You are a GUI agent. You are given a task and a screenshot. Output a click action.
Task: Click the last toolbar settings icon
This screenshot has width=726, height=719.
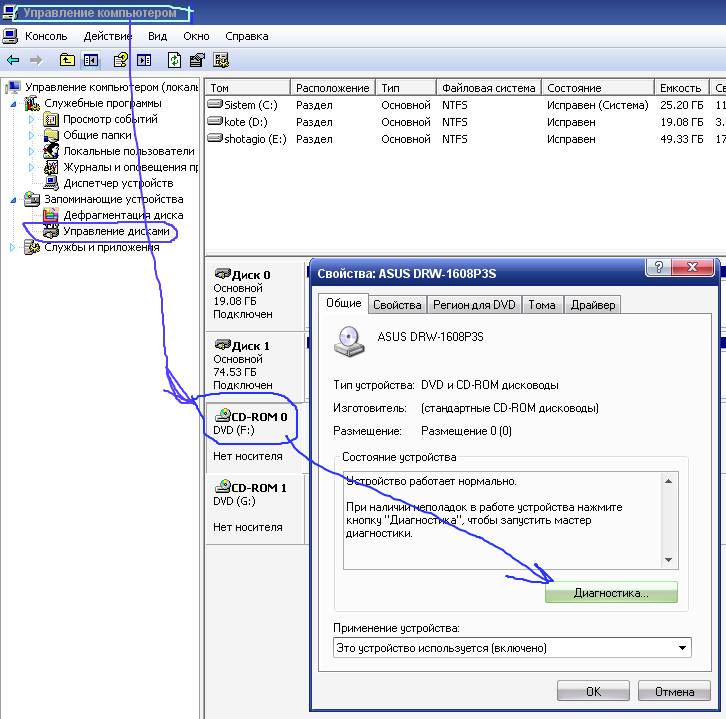(x=221, y=60)
